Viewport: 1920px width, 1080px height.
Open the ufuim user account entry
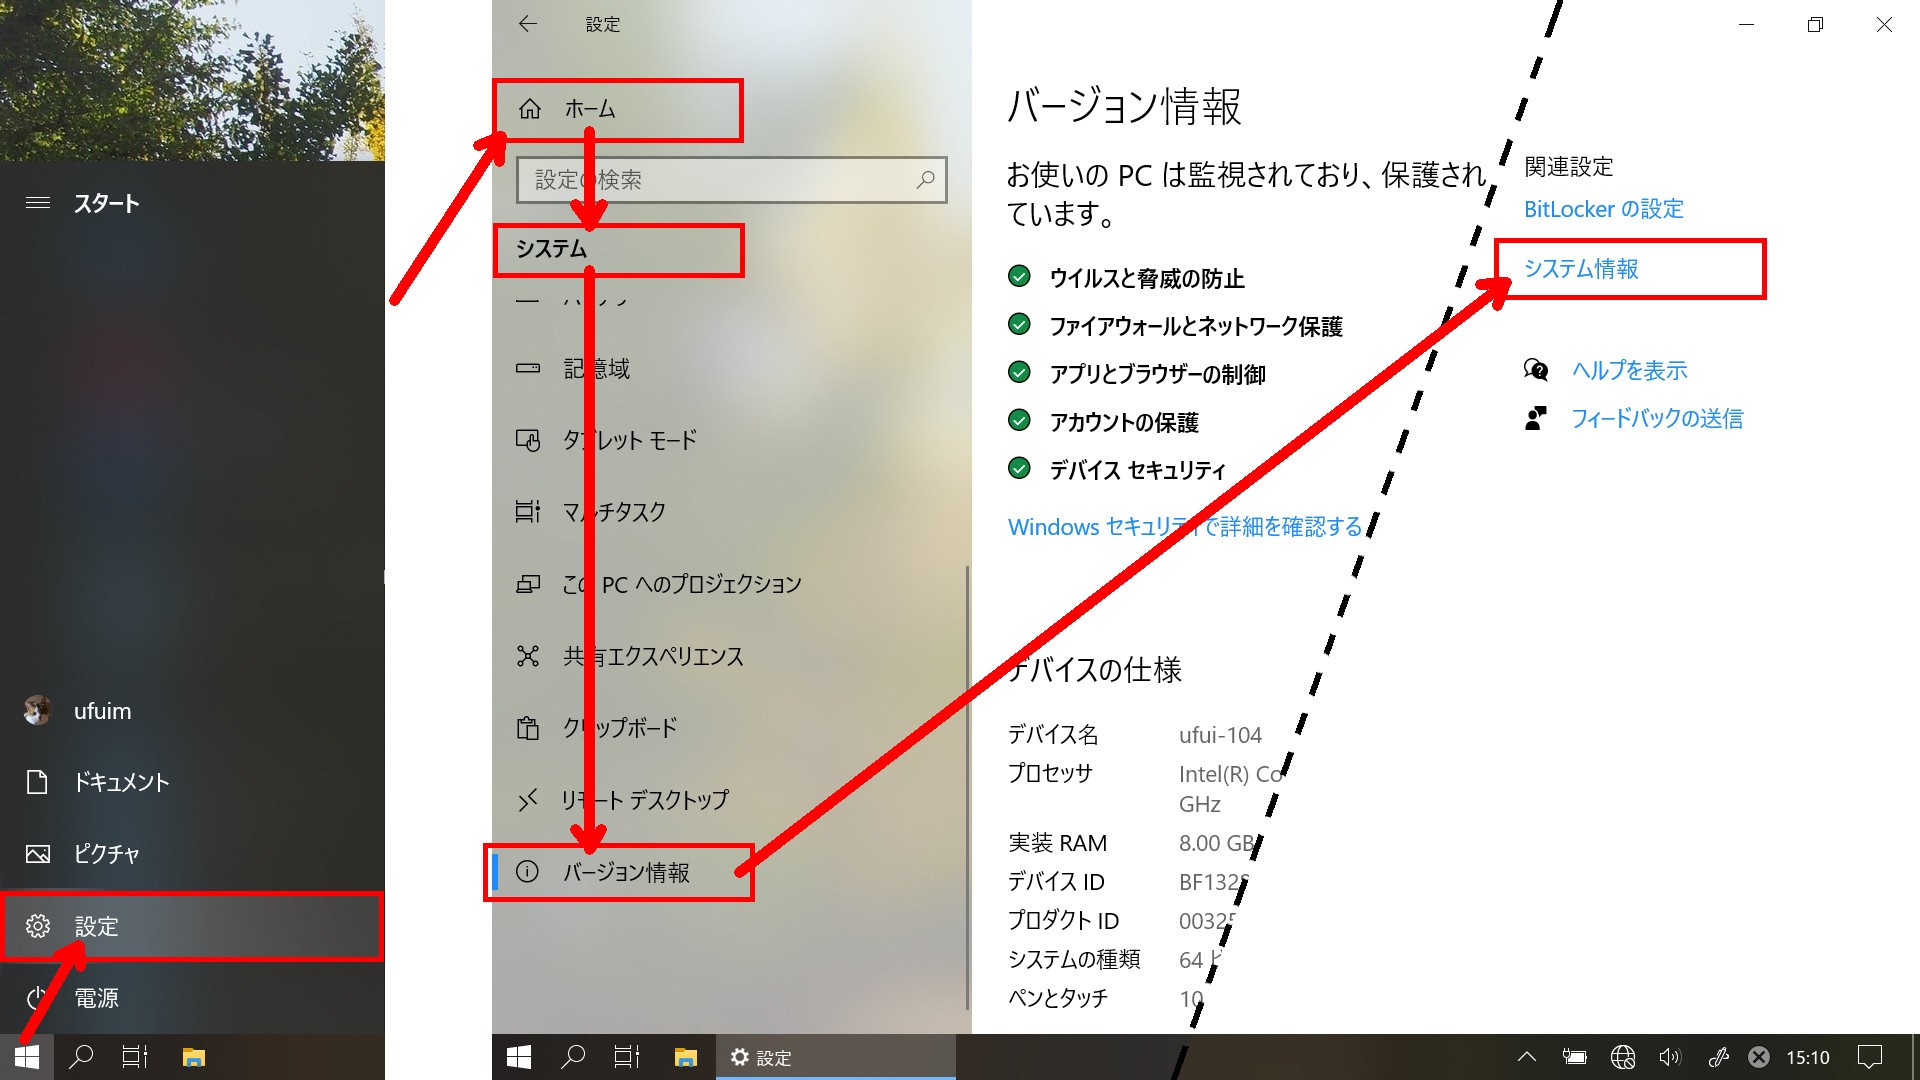coord(192,711)
